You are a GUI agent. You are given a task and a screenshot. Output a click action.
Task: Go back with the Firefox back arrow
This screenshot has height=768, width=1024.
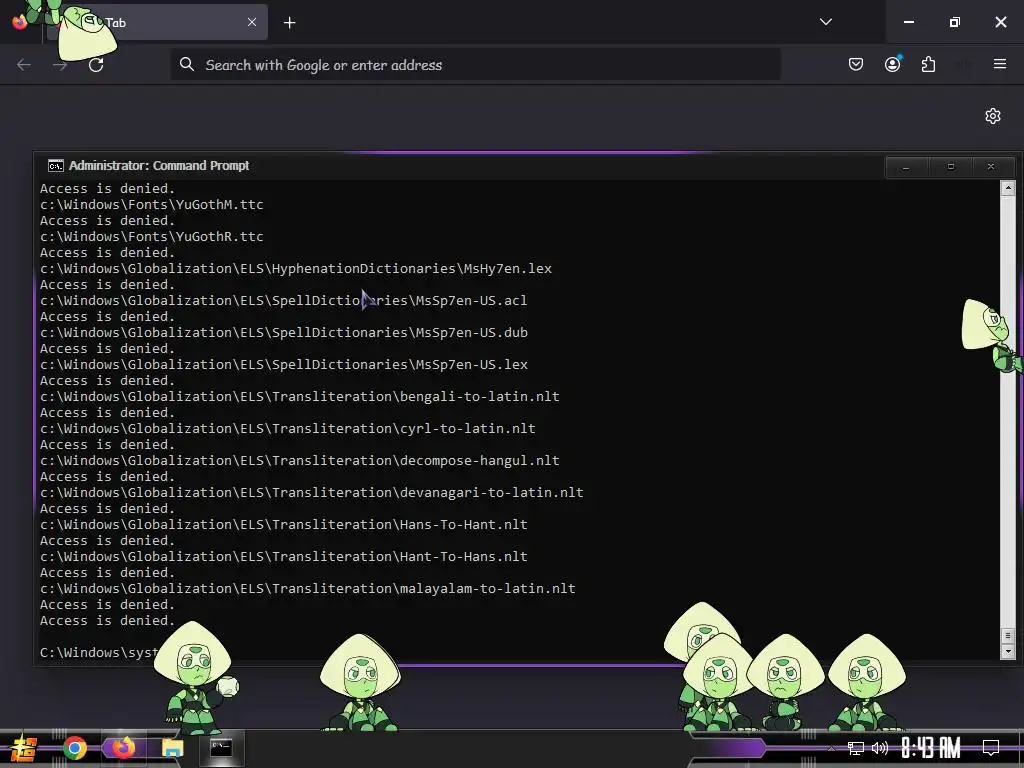point(24,65)
